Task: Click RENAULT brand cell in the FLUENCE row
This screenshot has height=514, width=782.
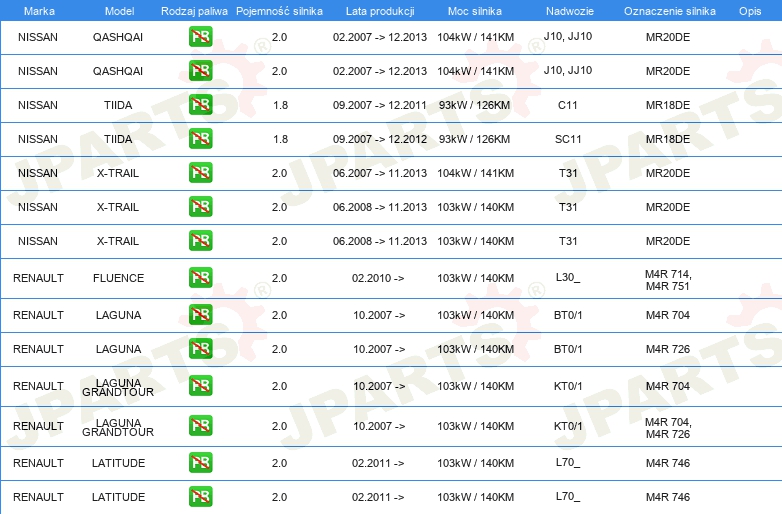Action: click(38, 278)
